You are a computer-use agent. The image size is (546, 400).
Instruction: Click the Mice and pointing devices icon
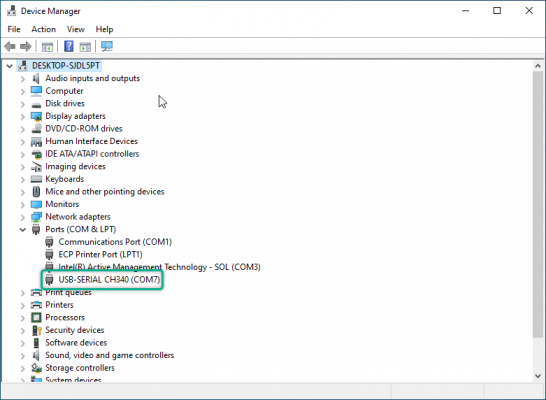pos(36,191)
